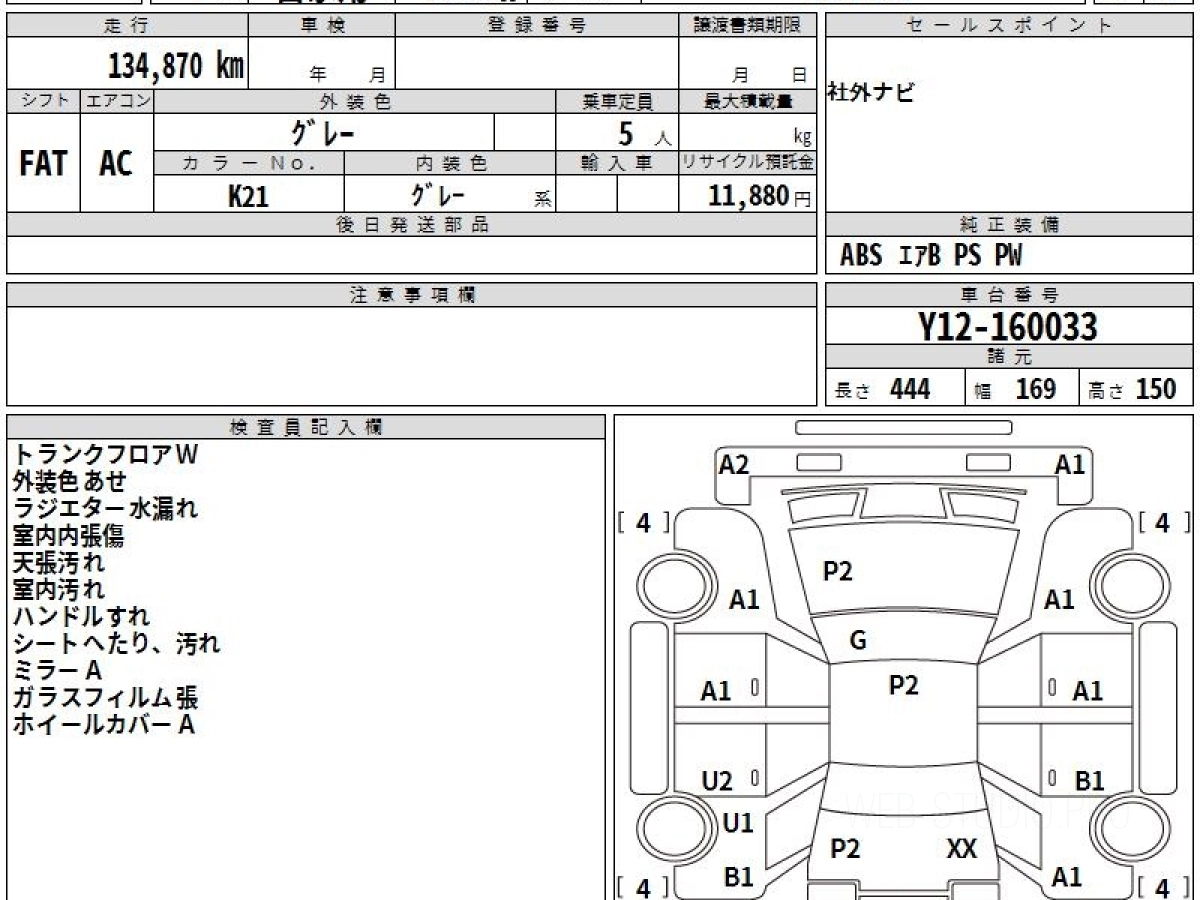Select the 高さ 150 height cell
1200x900 pixels.
coord(1136,389)
